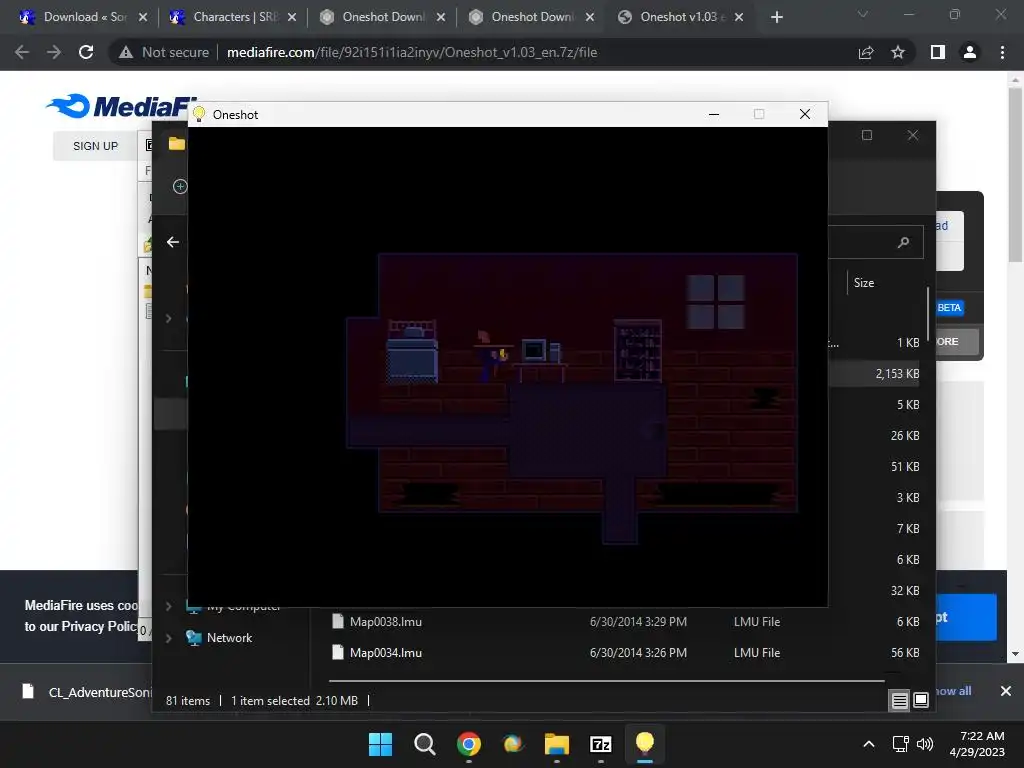Click the BETA badge on MediaFire
Screen dimensions: 1024x768
click(x=949, y=308)
